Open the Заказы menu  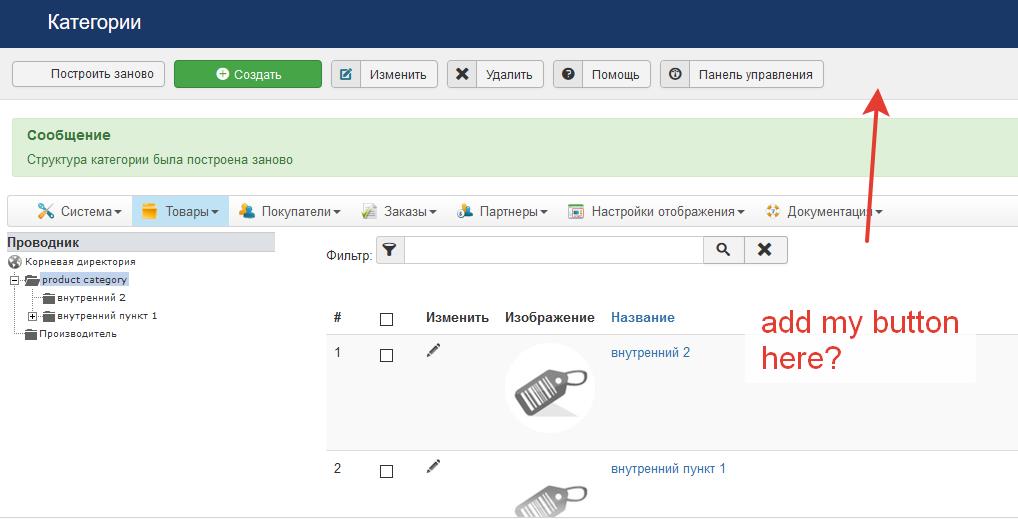click(x=399, y=211)
